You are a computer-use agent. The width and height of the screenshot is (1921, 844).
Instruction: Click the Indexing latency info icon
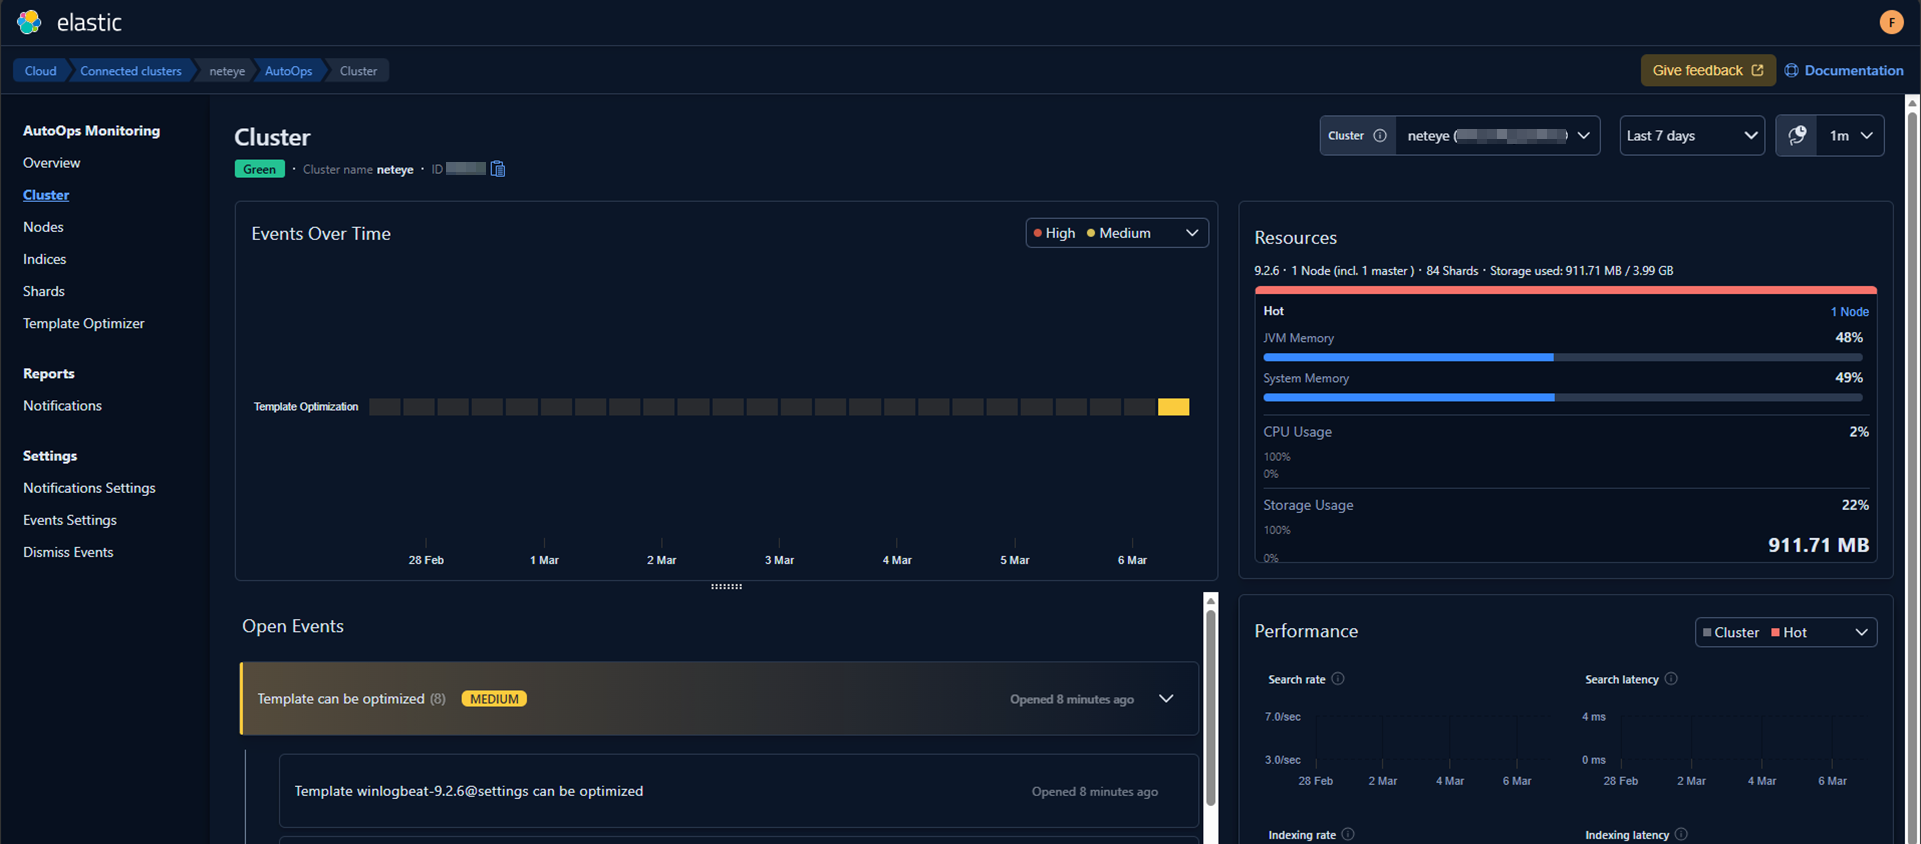1681,834
